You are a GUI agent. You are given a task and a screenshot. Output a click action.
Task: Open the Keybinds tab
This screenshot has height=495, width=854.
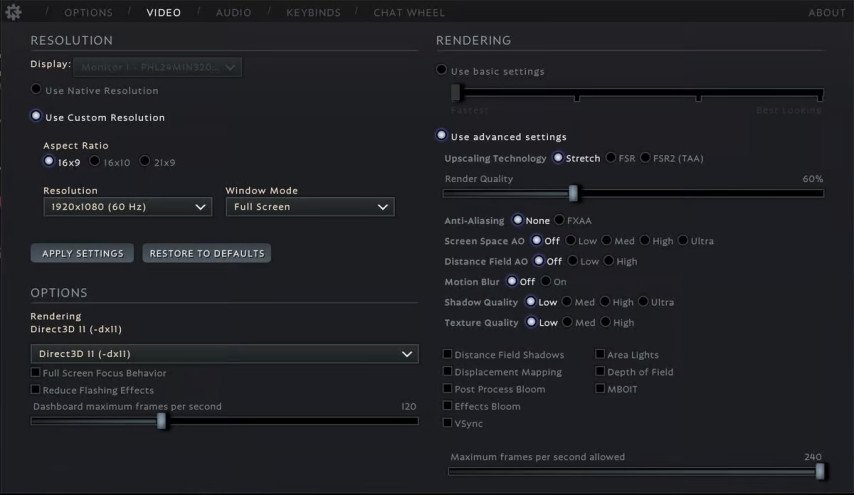[313, 13]
